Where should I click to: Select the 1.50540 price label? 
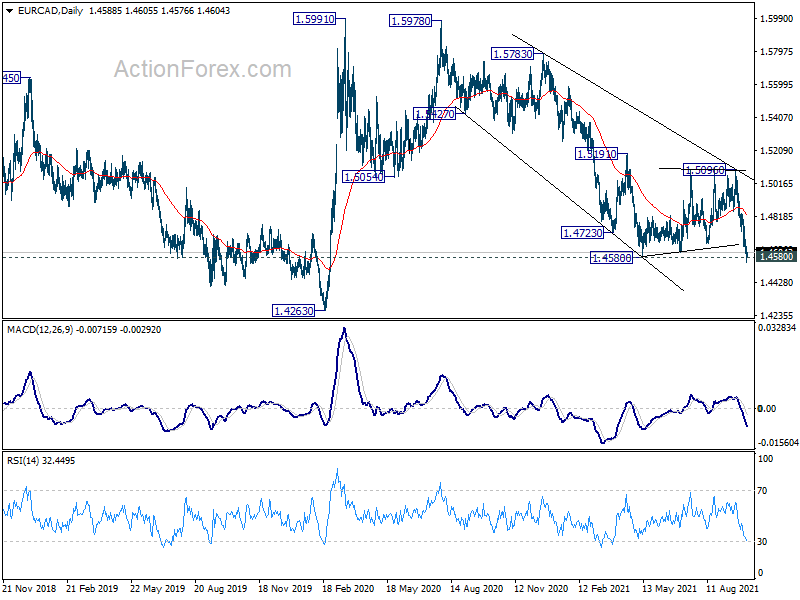click(x=363, y=177)
